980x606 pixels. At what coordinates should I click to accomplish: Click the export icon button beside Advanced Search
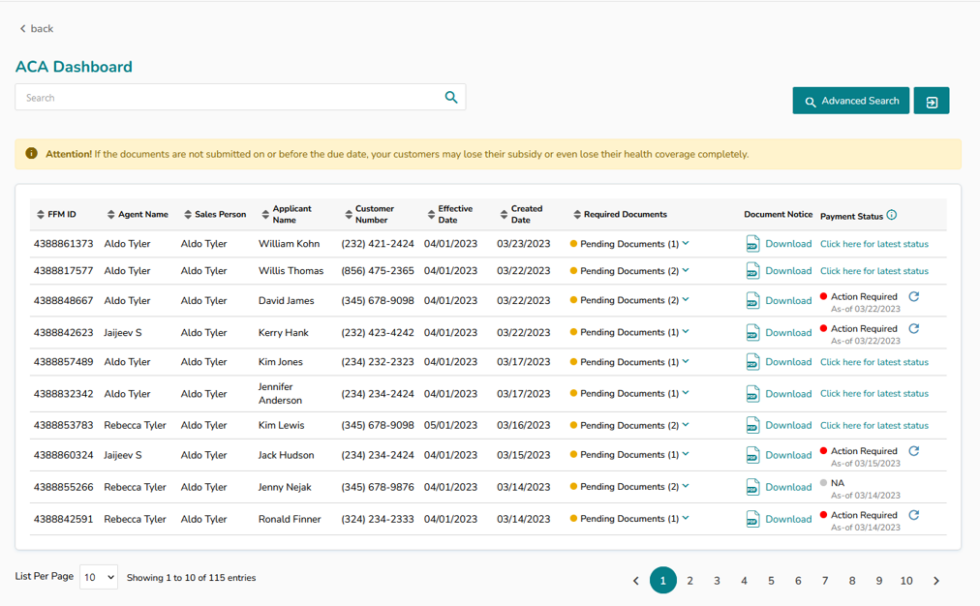tap(931, 101)
